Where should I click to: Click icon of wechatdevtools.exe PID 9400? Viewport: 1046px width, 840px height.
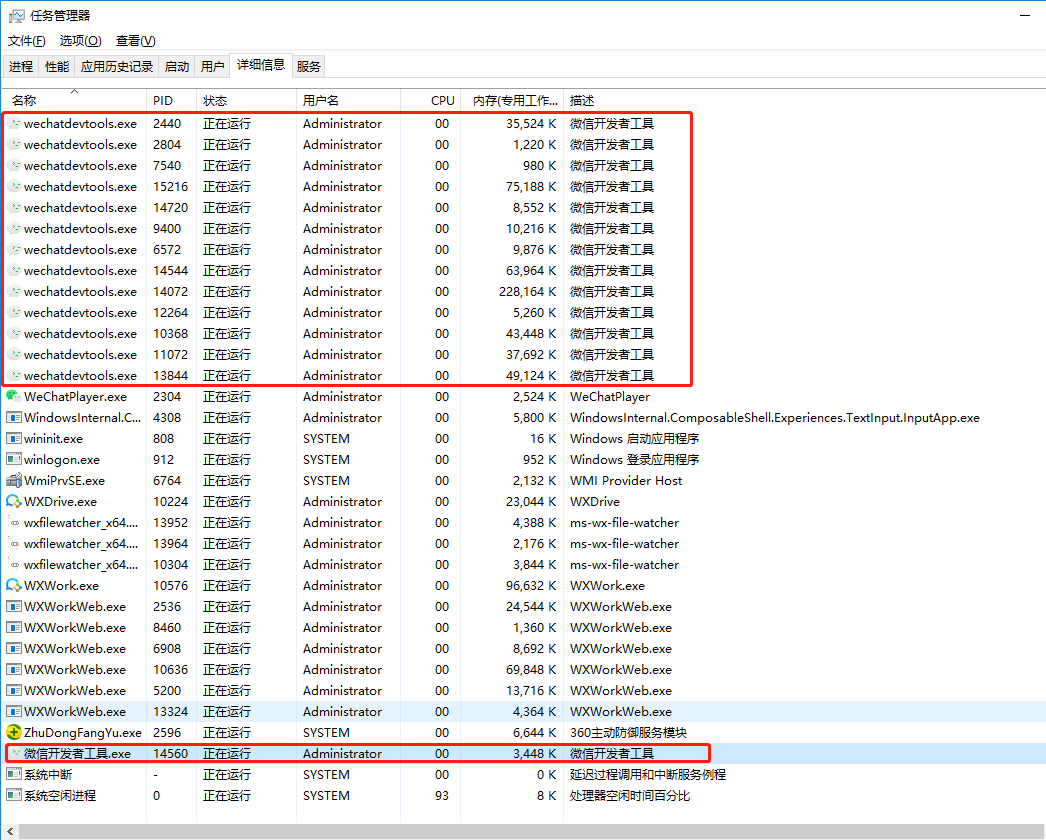tap(14, 228)
